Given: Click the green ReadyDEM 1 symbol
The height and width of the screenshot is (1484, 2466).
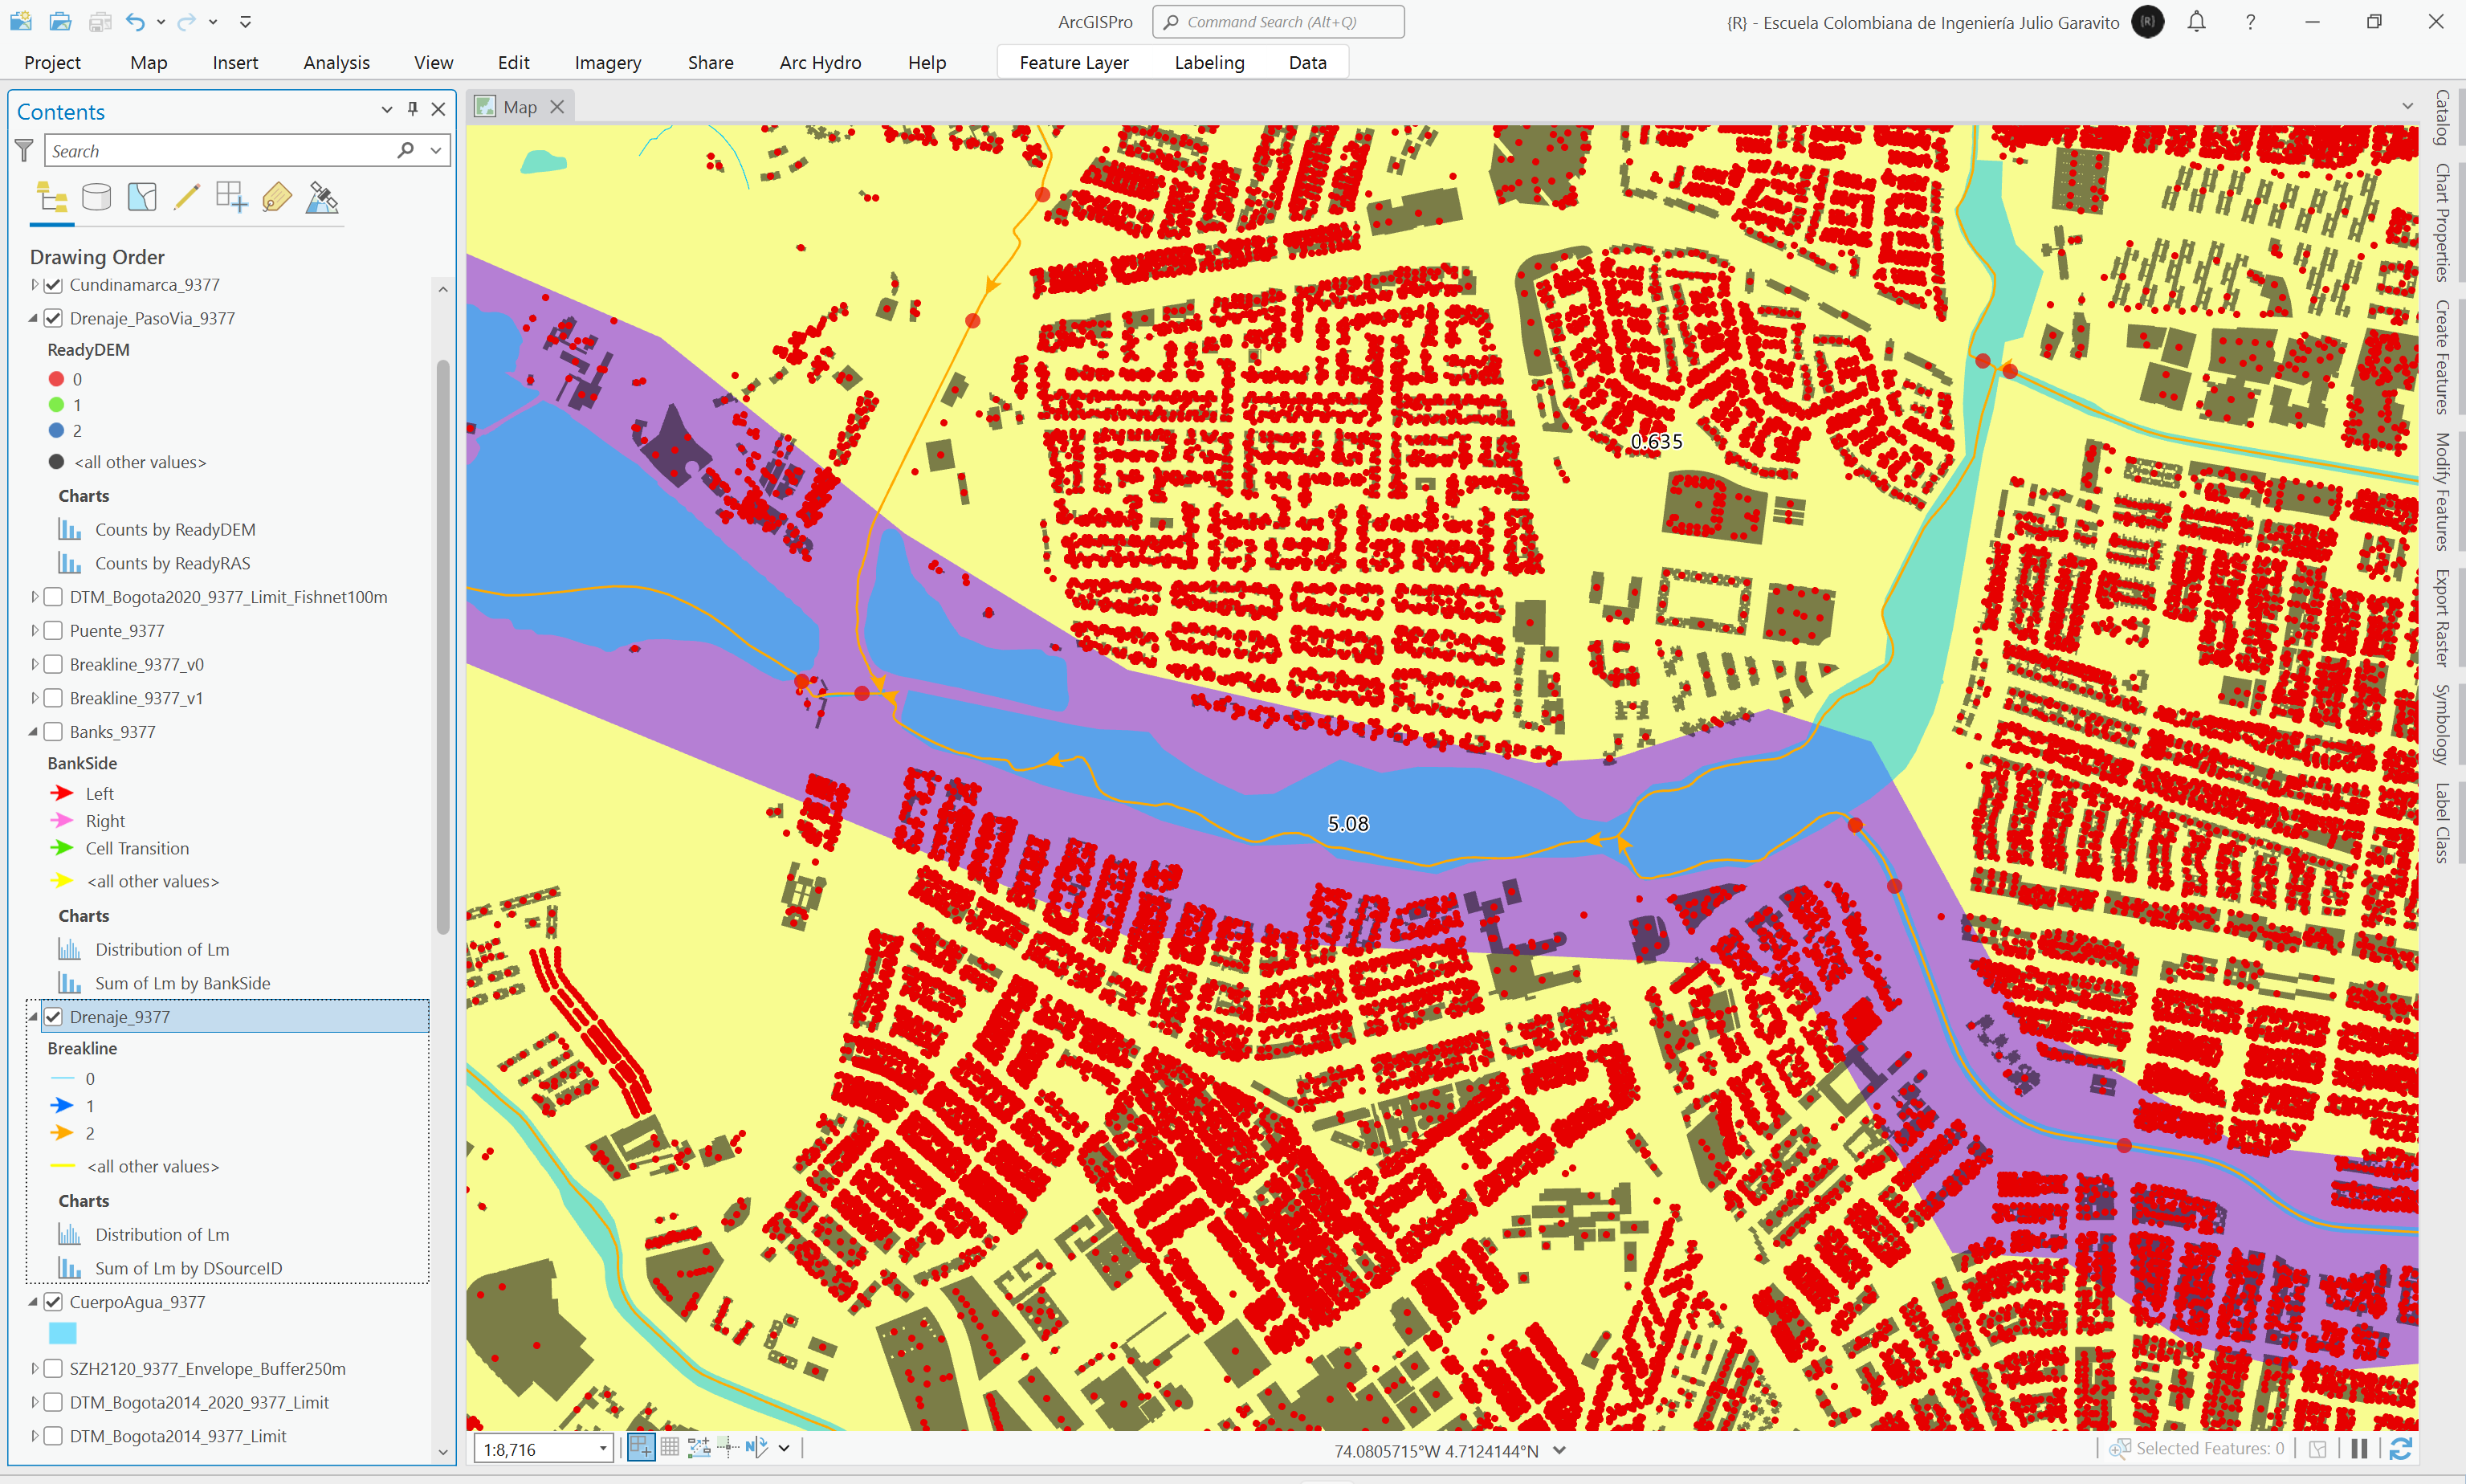Looking at the screenshot, I should pos(57,405).
